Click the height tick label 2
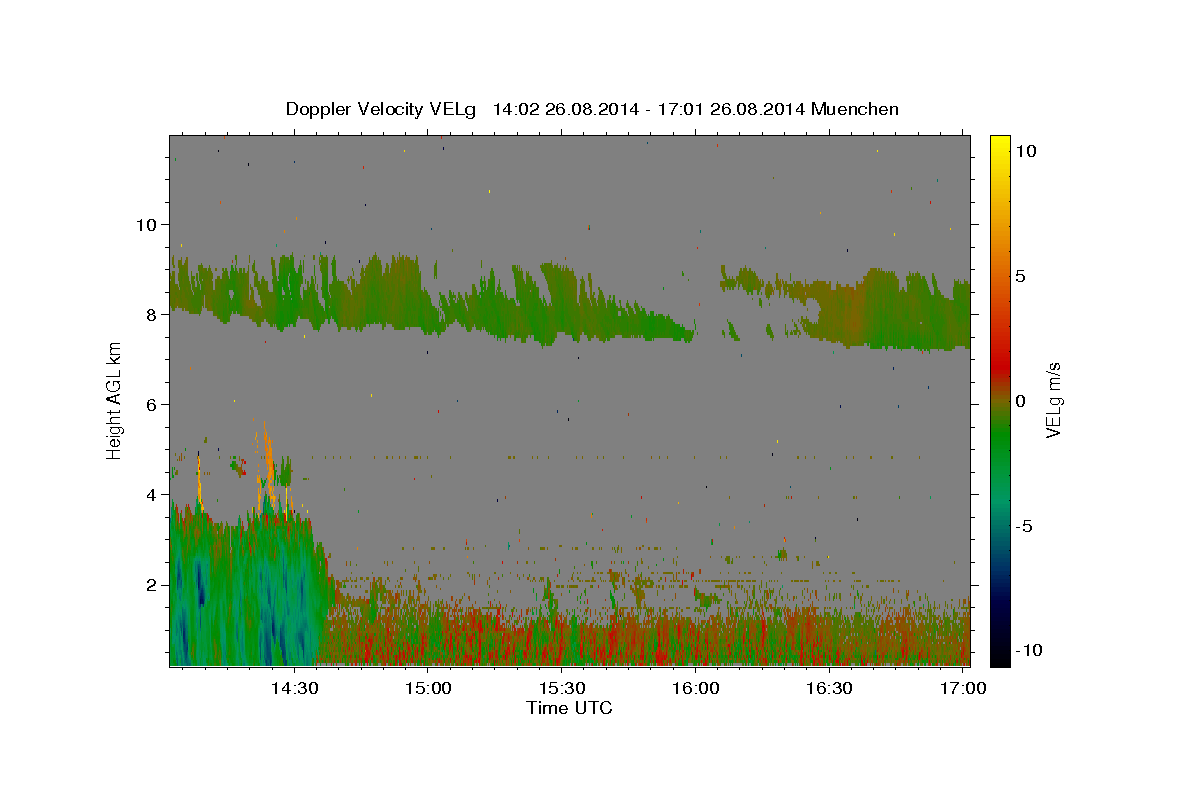The width and height of the screenshot is (1200, 800). (153, 584)
